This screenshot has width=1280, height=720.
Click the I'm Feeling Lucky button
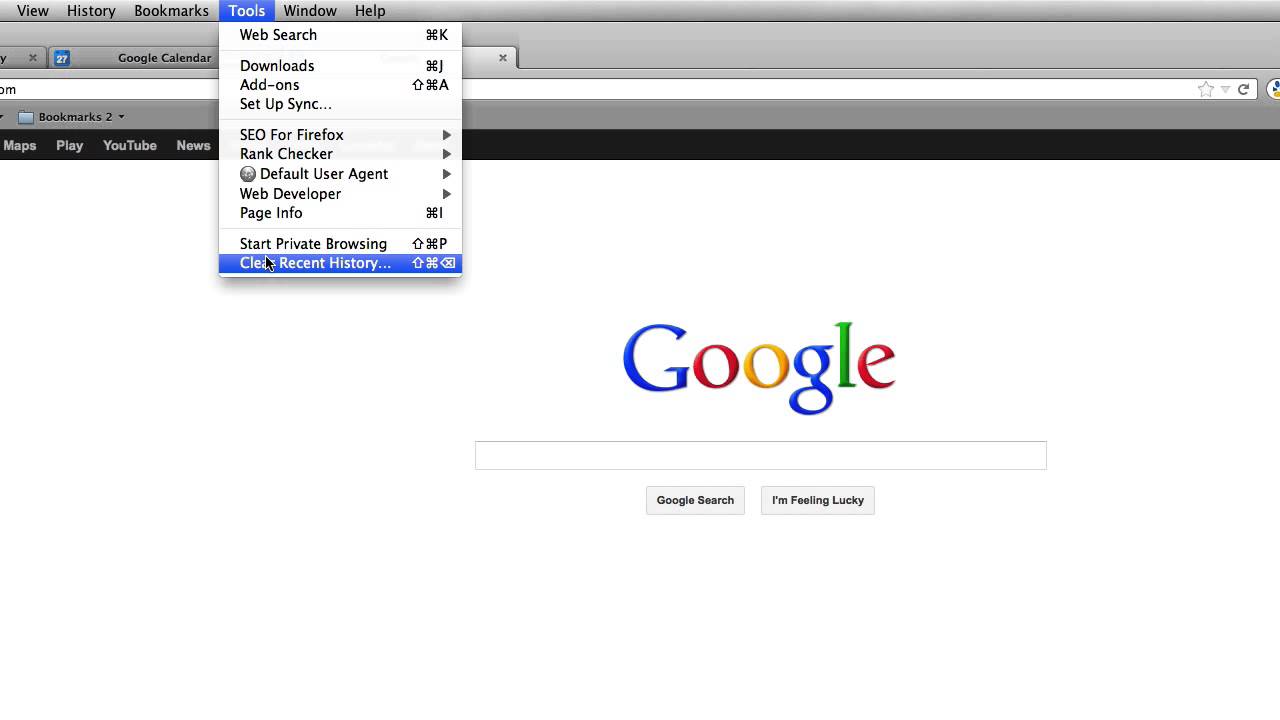pyautogui.click(x=818, y=500)
